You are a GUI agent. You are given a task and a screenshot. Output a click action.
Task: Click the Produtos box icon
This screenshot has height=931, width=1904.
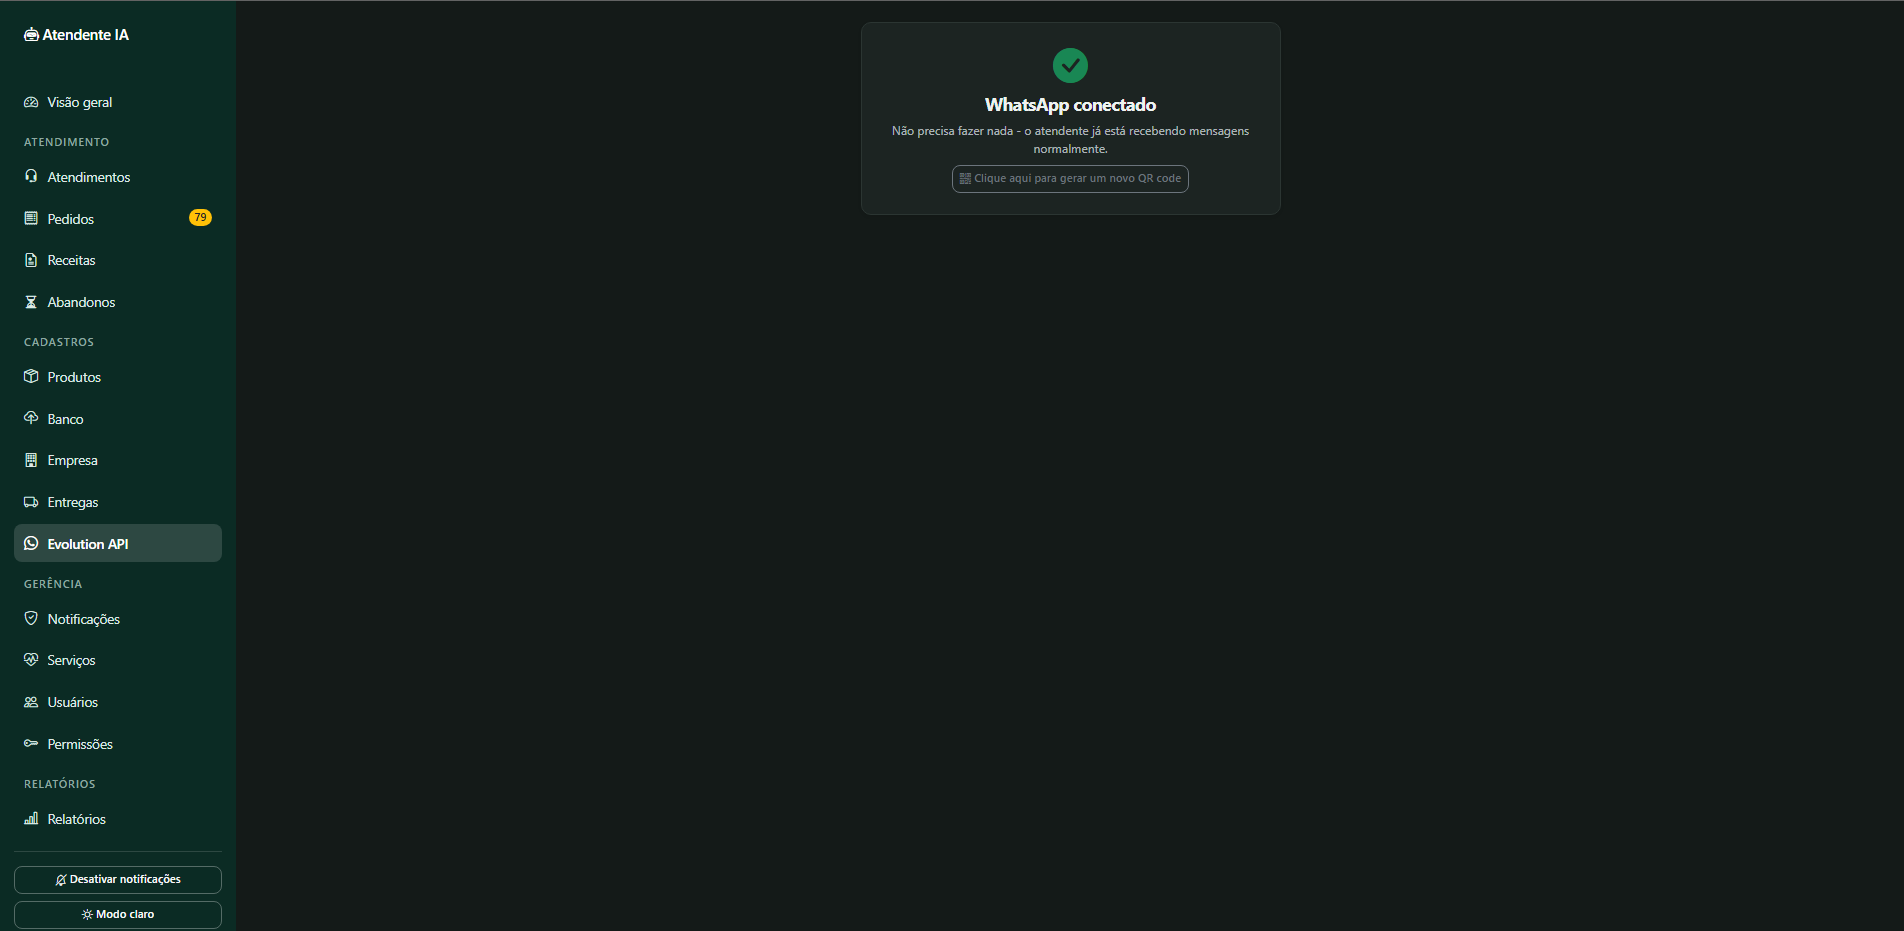[x=31, y=377]
